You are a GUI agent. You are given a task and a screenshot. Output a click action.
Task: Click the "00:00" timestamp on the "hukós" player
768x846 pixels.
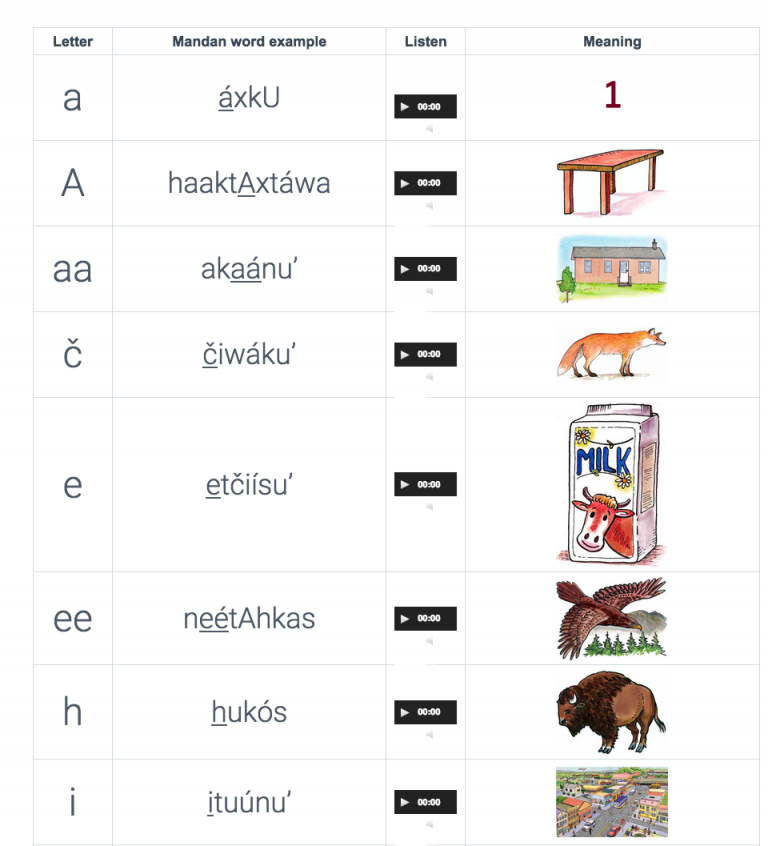[428, 712]
